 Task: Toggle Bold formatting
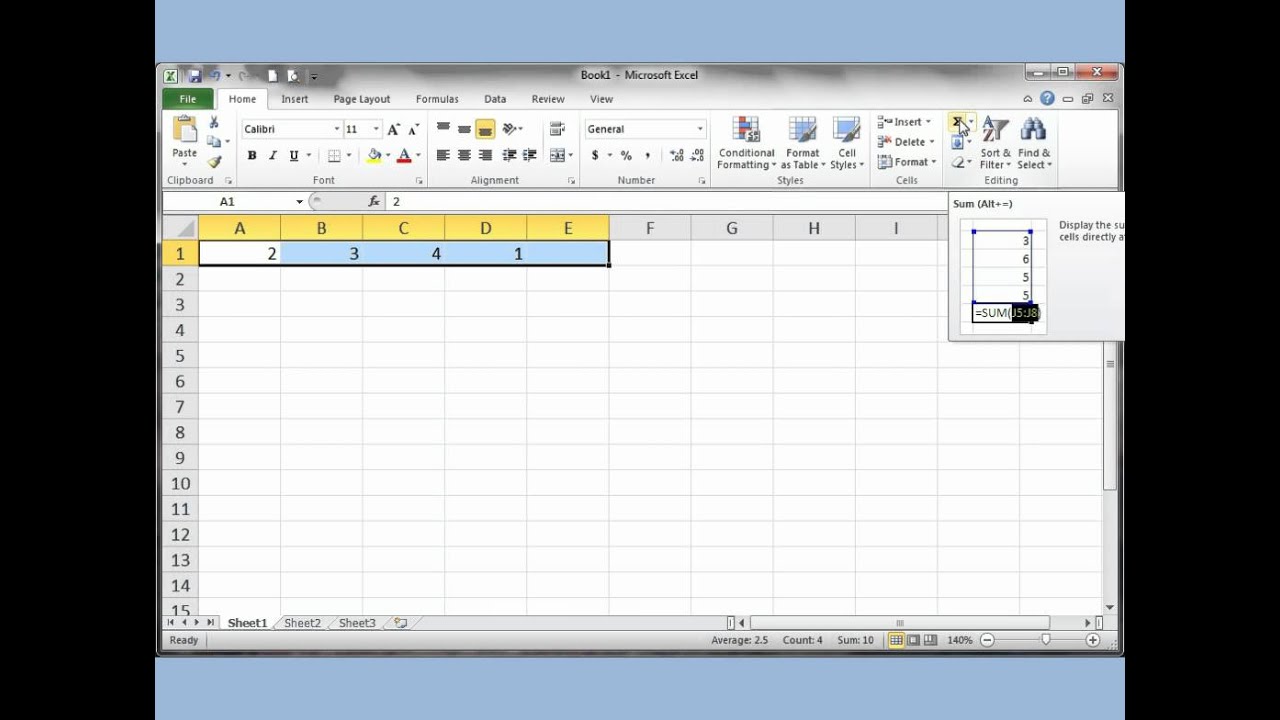click(x=252, y=155)
